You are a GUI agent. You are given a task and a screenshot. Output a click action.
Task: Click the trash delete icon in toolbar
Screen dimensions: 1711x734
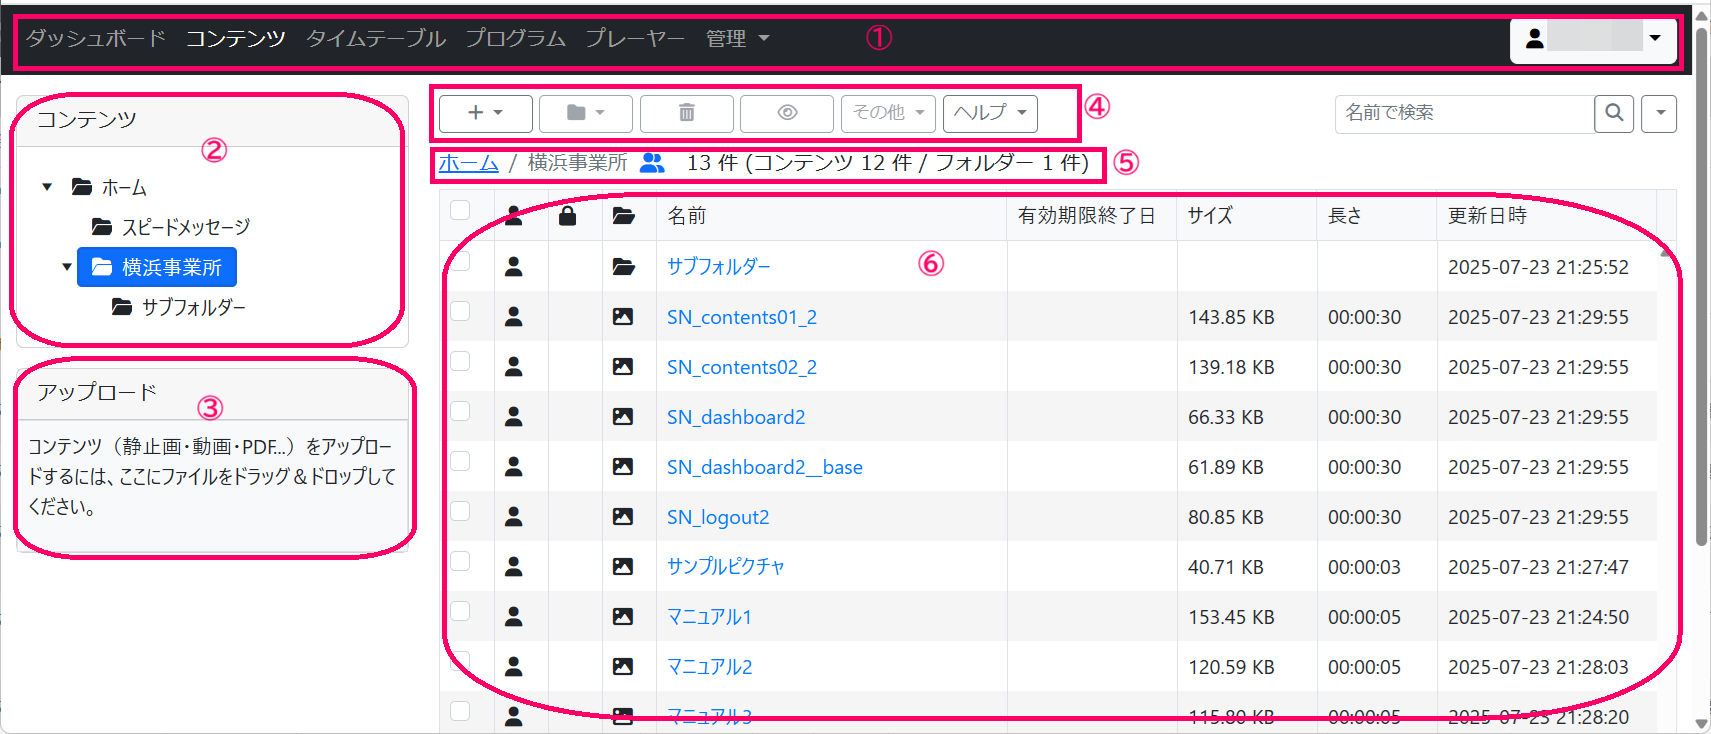[686, 113]
